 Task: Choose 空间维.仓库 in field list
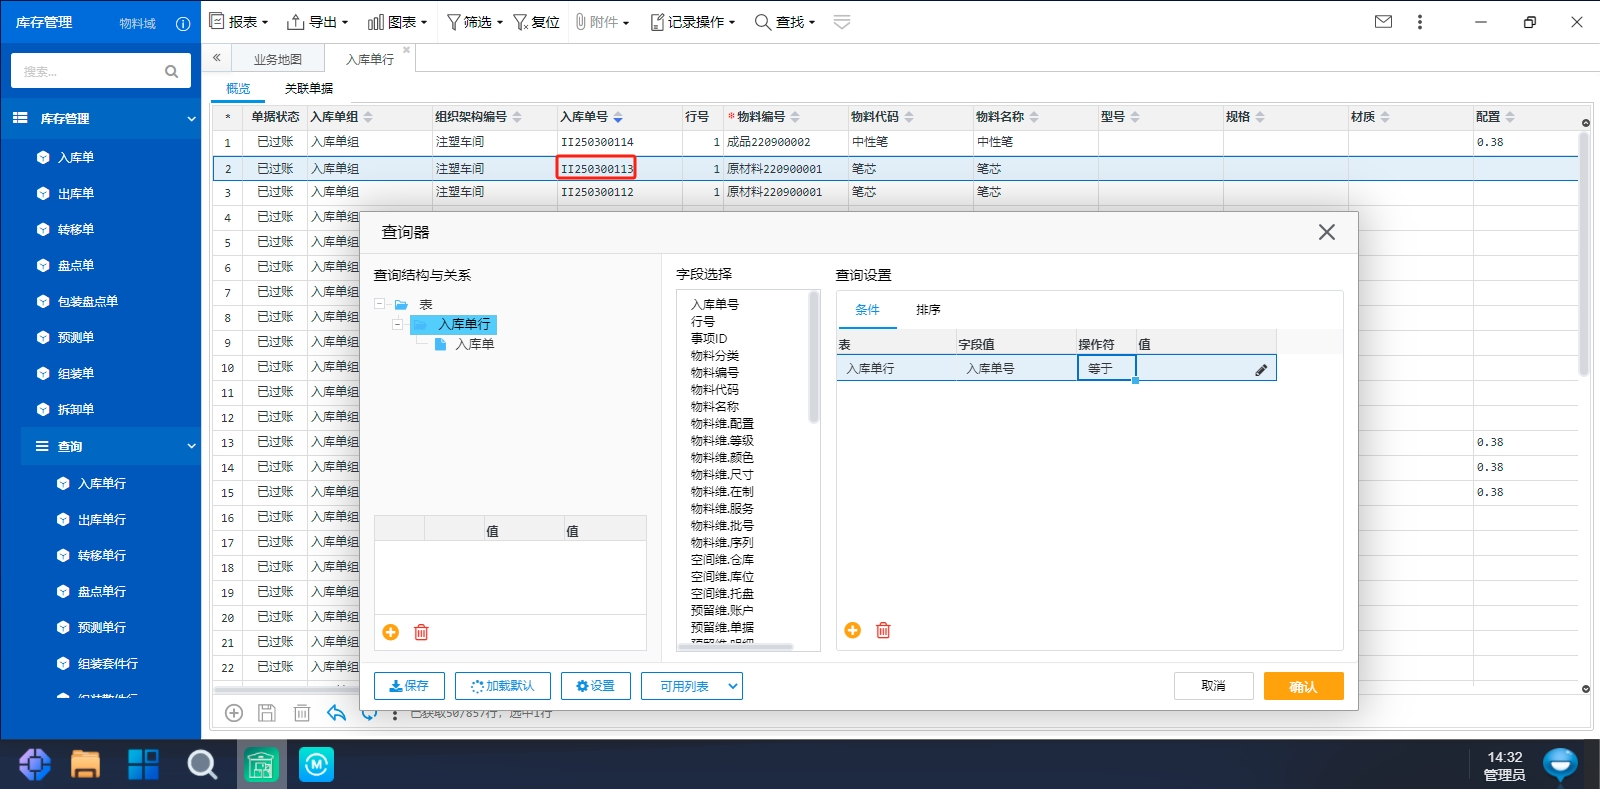pos(722,560)
